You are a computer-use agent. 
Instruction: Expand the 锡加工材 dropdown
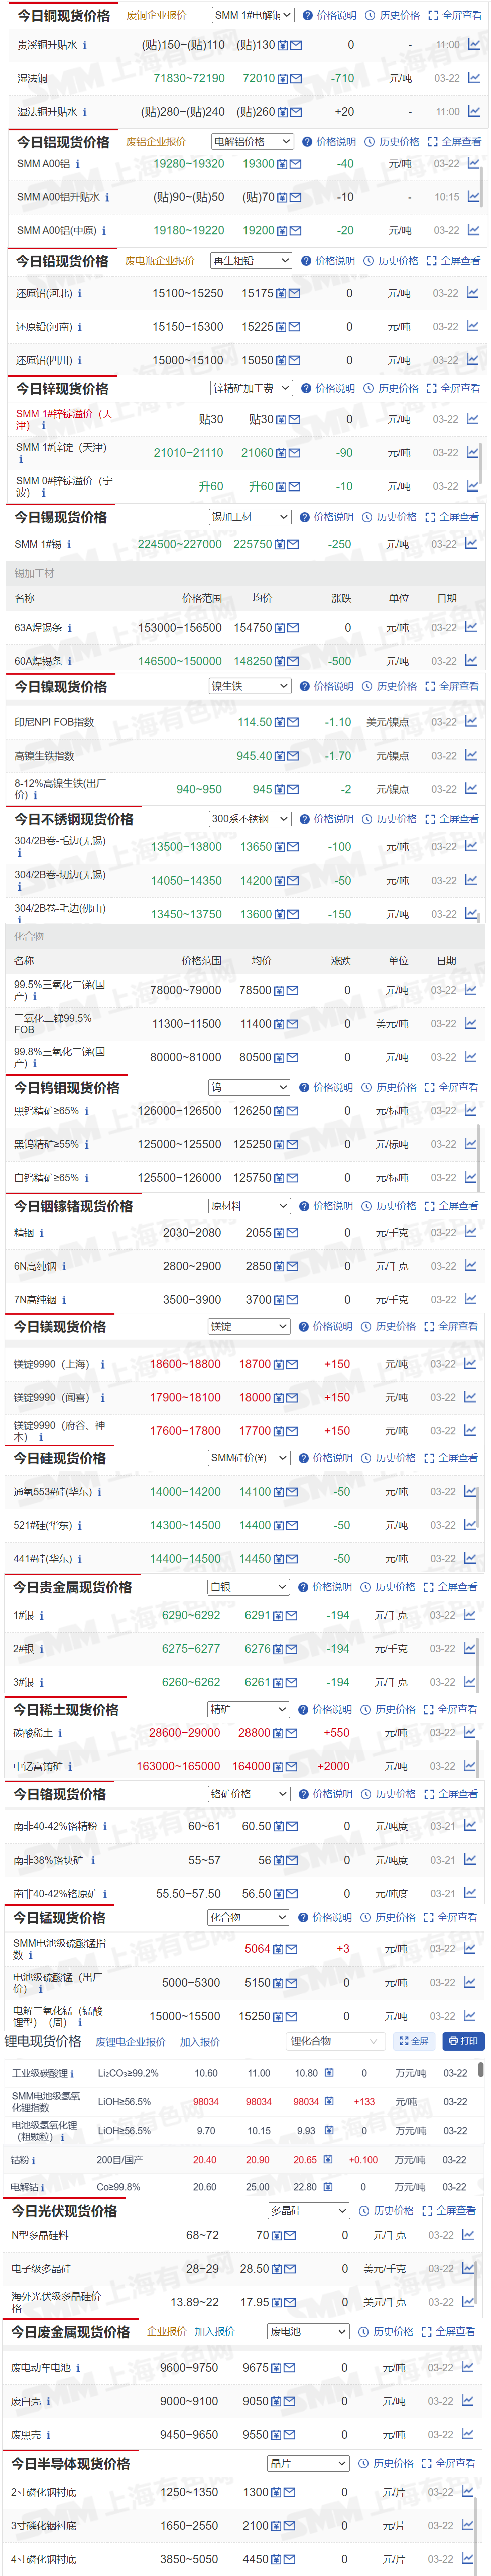point(250,517)
